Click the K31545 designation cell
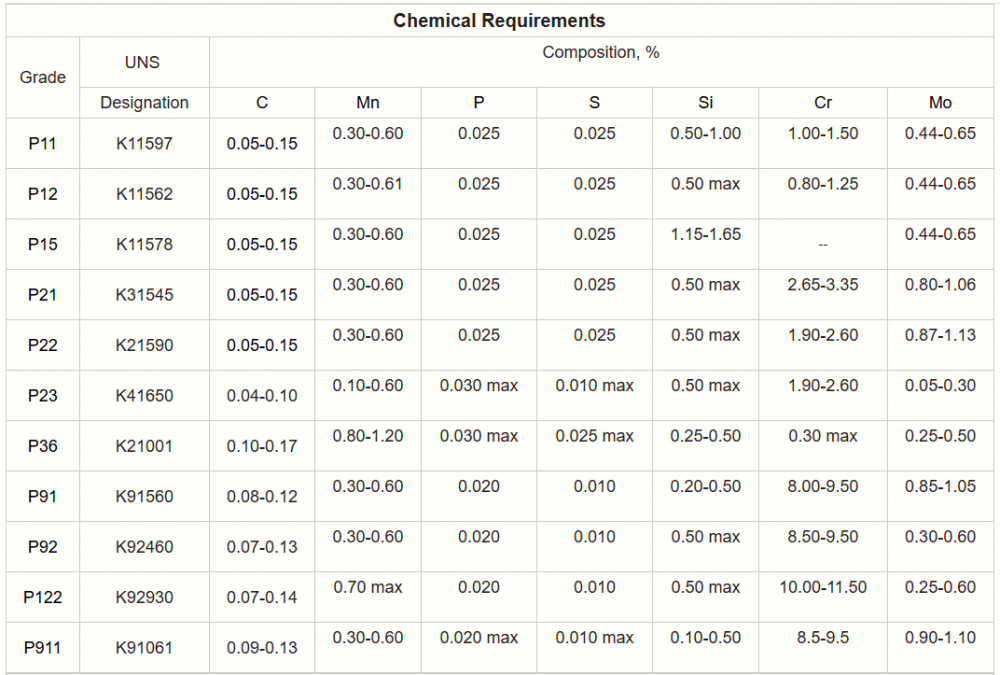This screenshot has height=675, width=1000. tap(144, 295)
